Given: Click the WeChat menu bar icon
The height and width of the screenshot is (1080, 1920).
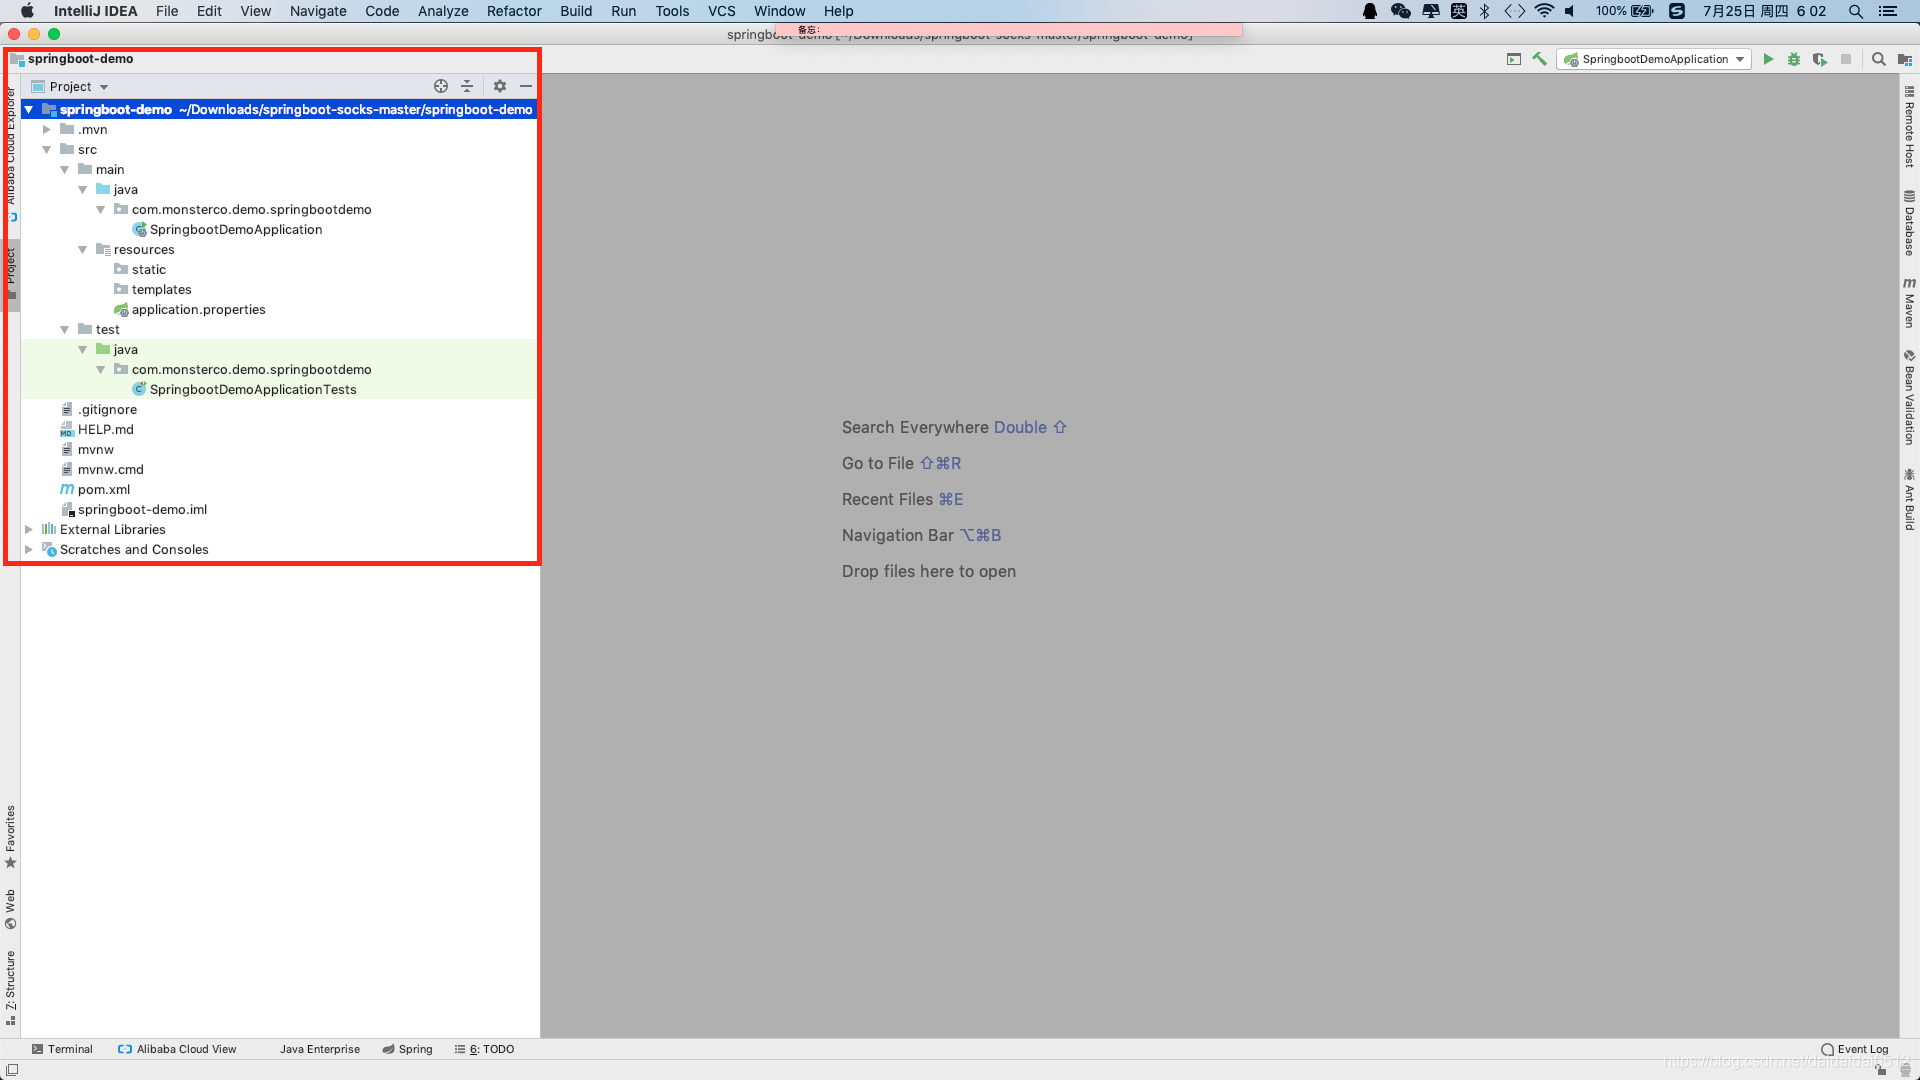Looking at the screenshot, I should coord(1401,11).
